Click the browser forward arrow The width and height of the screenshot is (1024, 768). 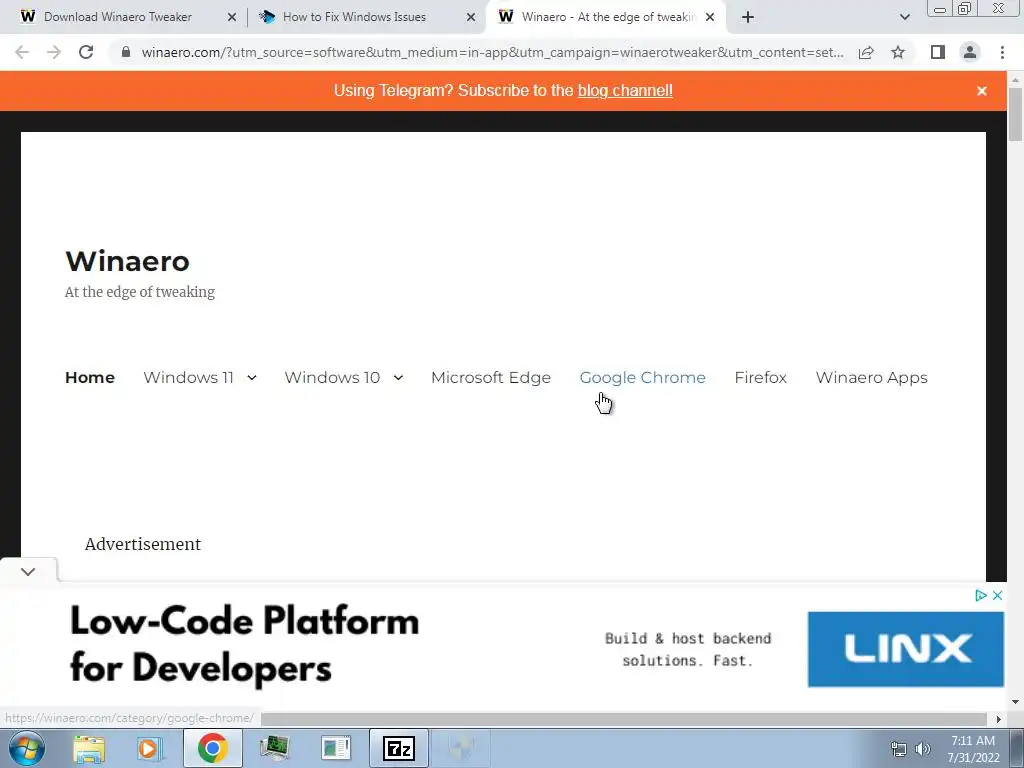pyautogui.click(x=54, y=52)
